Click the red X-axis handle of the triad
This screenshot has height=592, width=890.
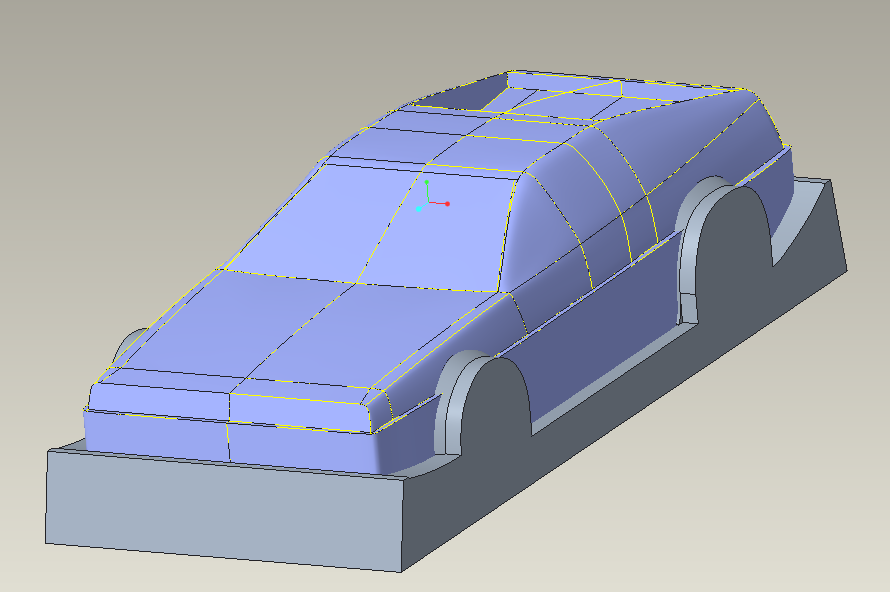click(x=447, y=204)
